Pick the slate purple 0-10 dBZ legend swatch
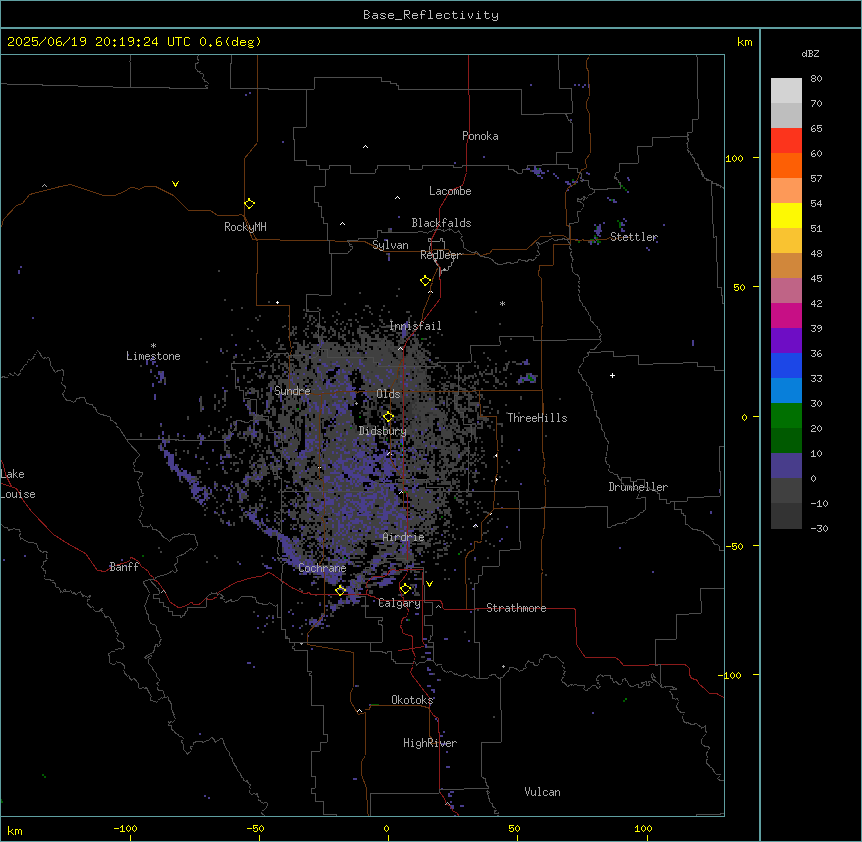Image resolution: width=862 pixels, height=842 pixels. [x=786, y=466]
